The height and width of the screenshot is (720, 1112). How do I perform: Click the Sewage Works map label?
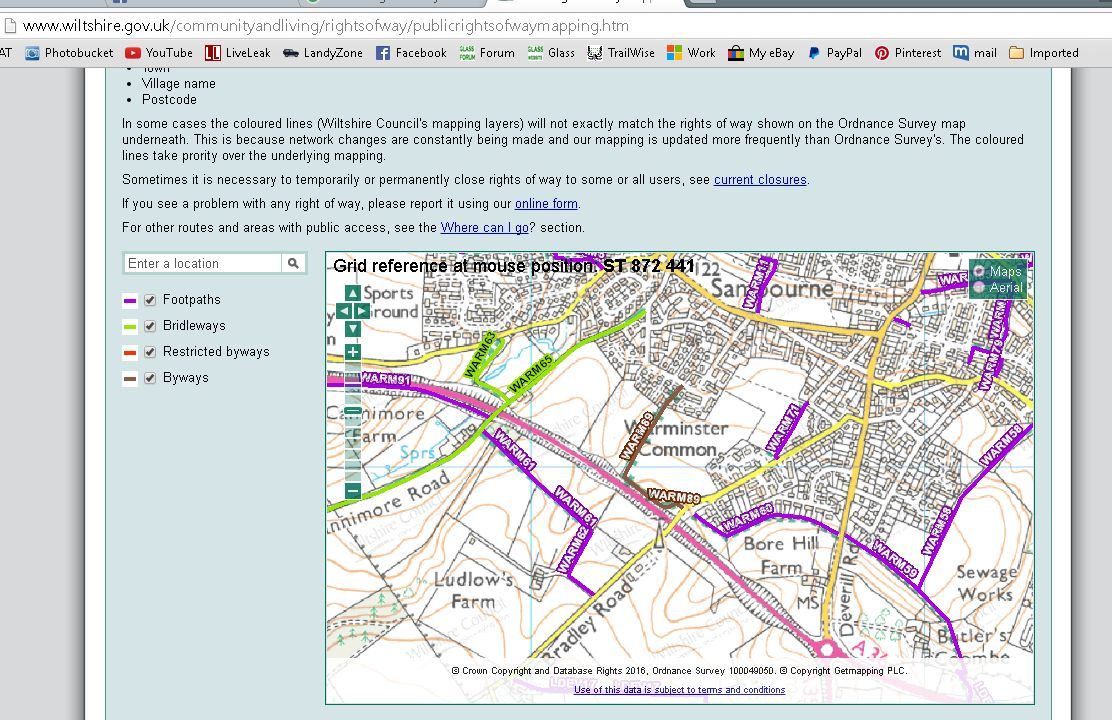coord(986,583)
